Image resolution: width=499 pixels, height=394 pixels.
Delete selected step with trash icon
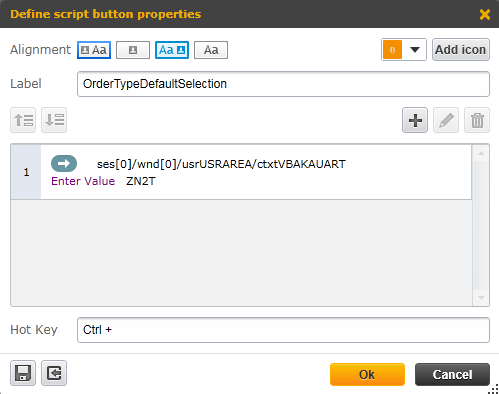[477, 120]
